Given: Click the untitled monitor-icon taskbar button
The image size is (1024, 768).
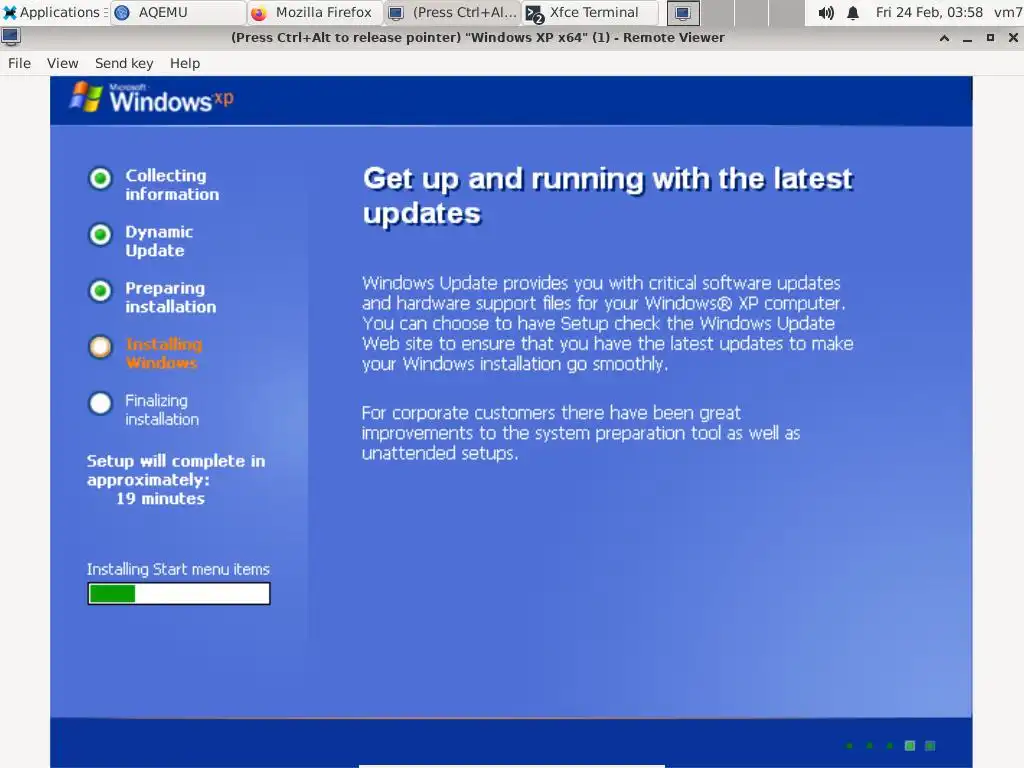Looking at the screenshot, I should (x=683, y=12).
